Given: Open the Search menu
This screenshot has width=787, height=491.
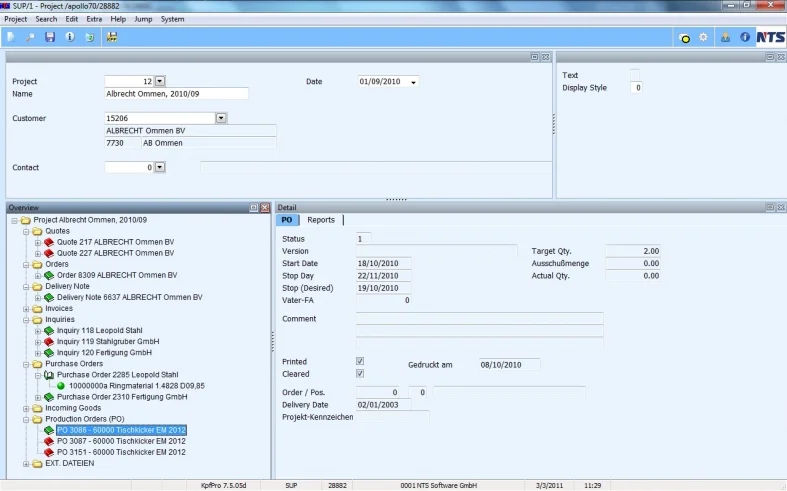Looking at the screenshot, I should click(x=46, y=19).
